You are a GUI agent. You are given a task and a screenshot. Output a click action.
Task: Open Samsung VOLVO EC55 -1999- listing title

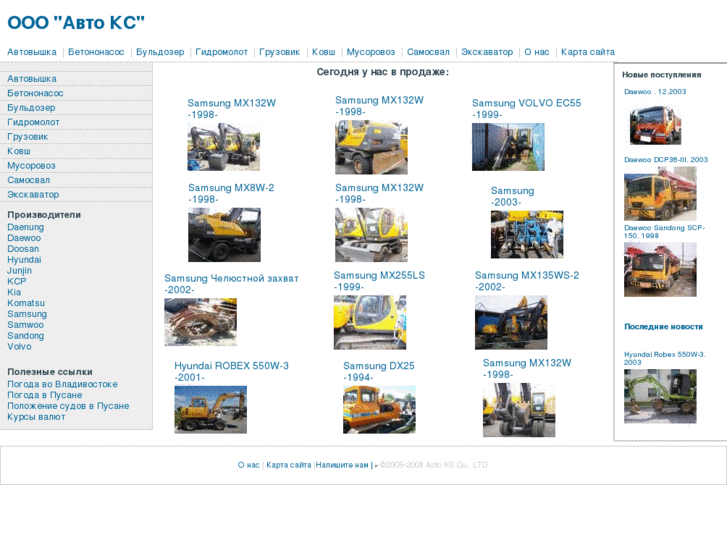[x=526, y=109]
